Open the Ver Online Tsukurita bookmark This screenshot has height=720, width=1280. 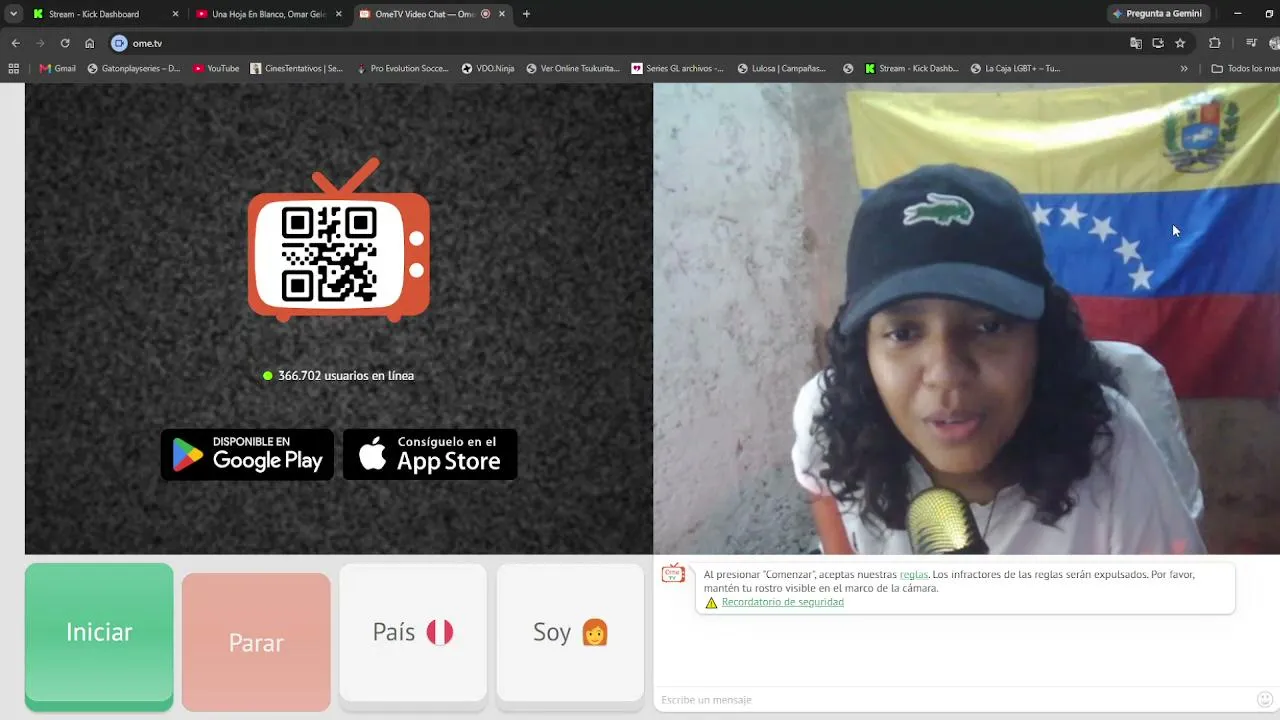573,69
